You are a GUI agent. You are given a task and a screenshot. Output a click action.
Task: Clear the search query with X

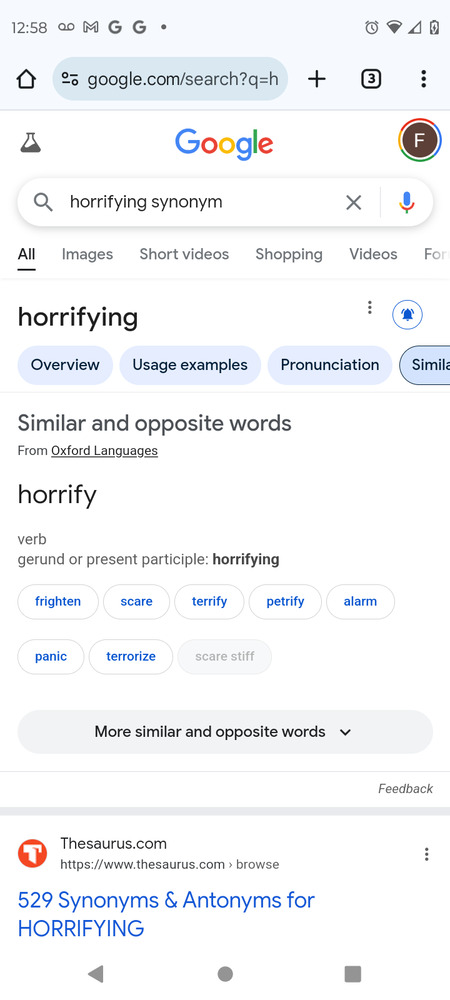pyautogui.click(x=353, y=202)
